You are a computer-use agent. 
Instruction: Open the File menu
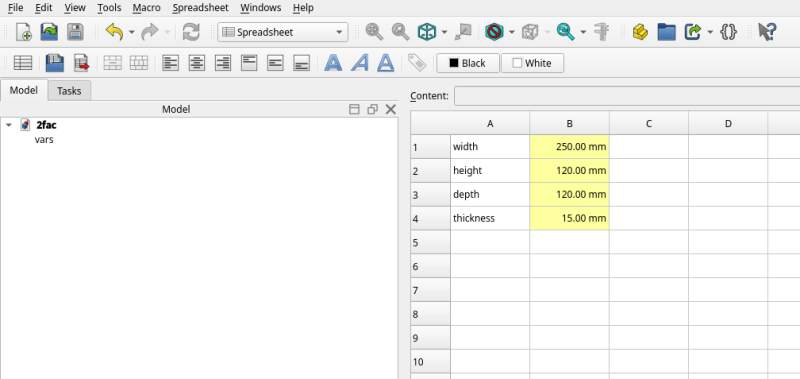coord(15,8)
